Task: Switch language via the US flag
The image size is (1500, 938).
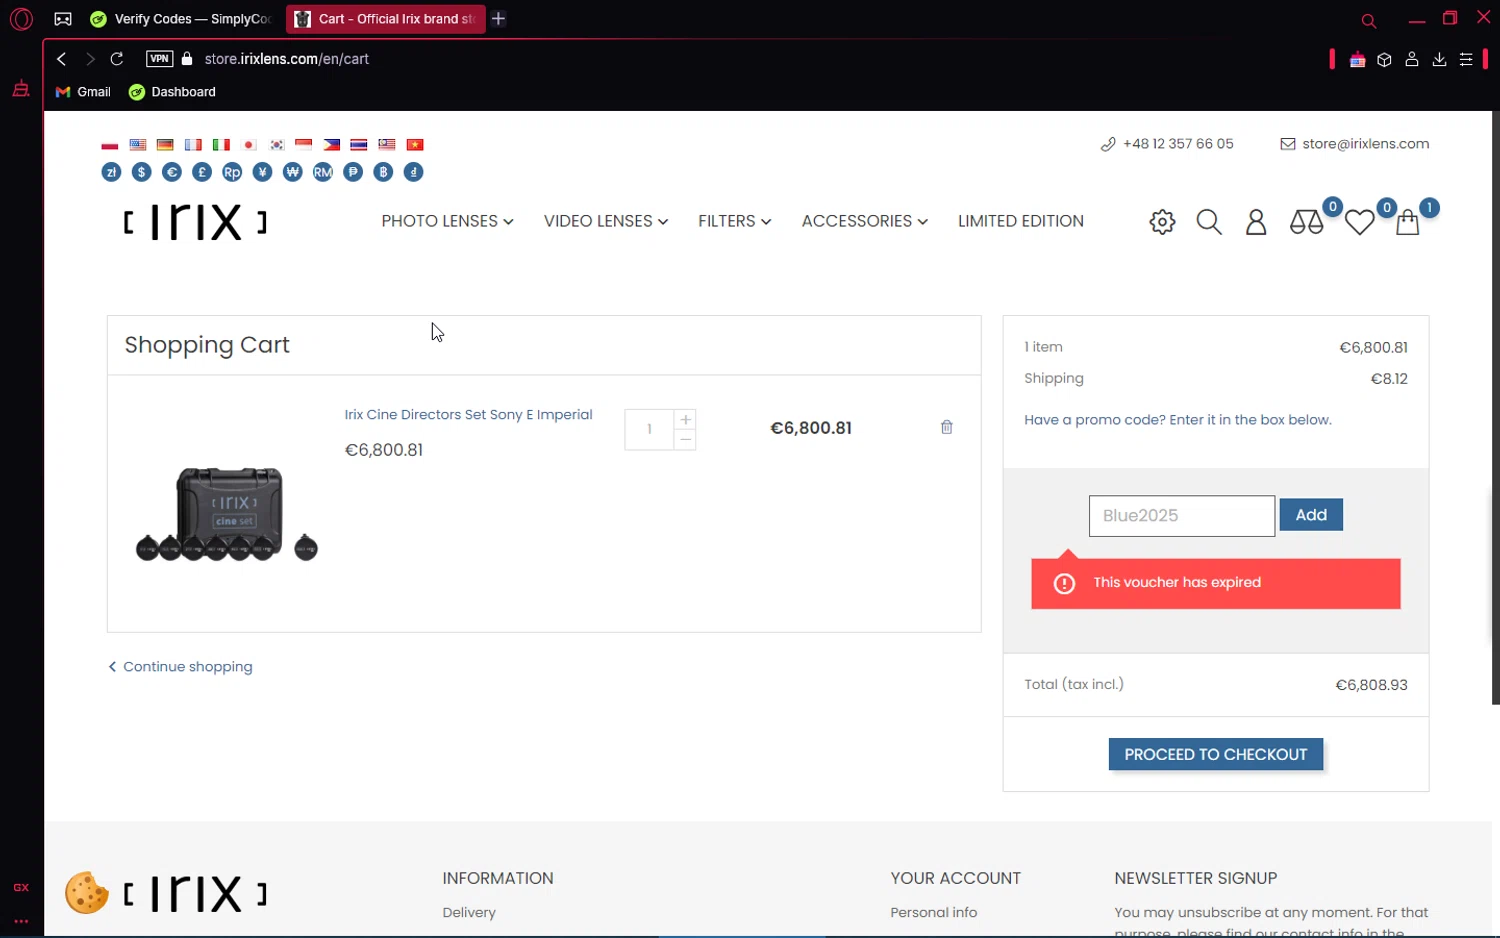Action: tap(138, 145)
